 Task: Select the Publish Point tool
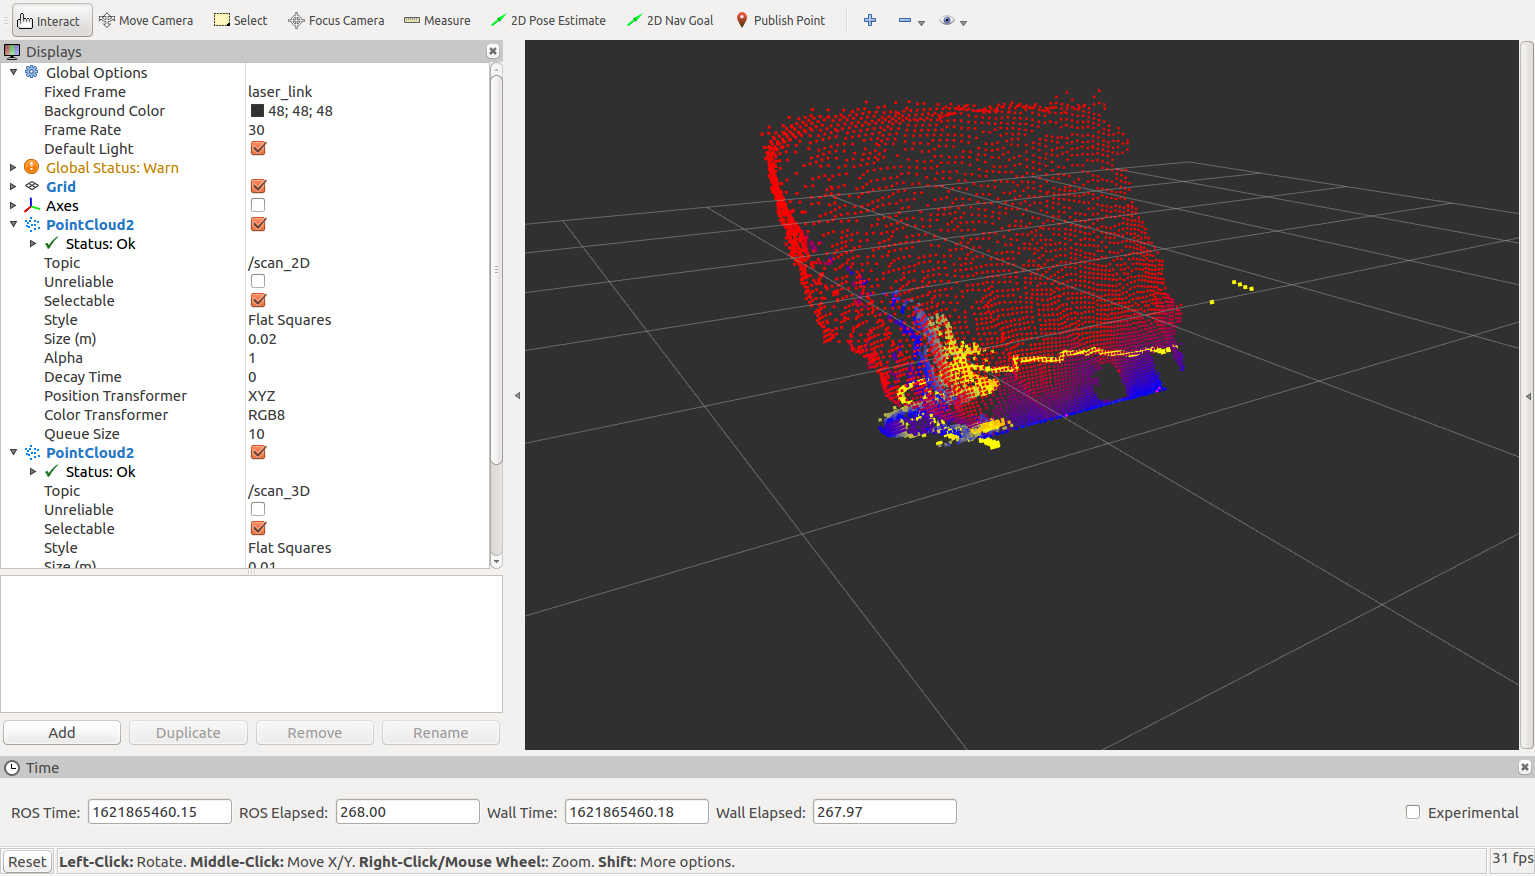pyautogui.click(x=780, y=20)
